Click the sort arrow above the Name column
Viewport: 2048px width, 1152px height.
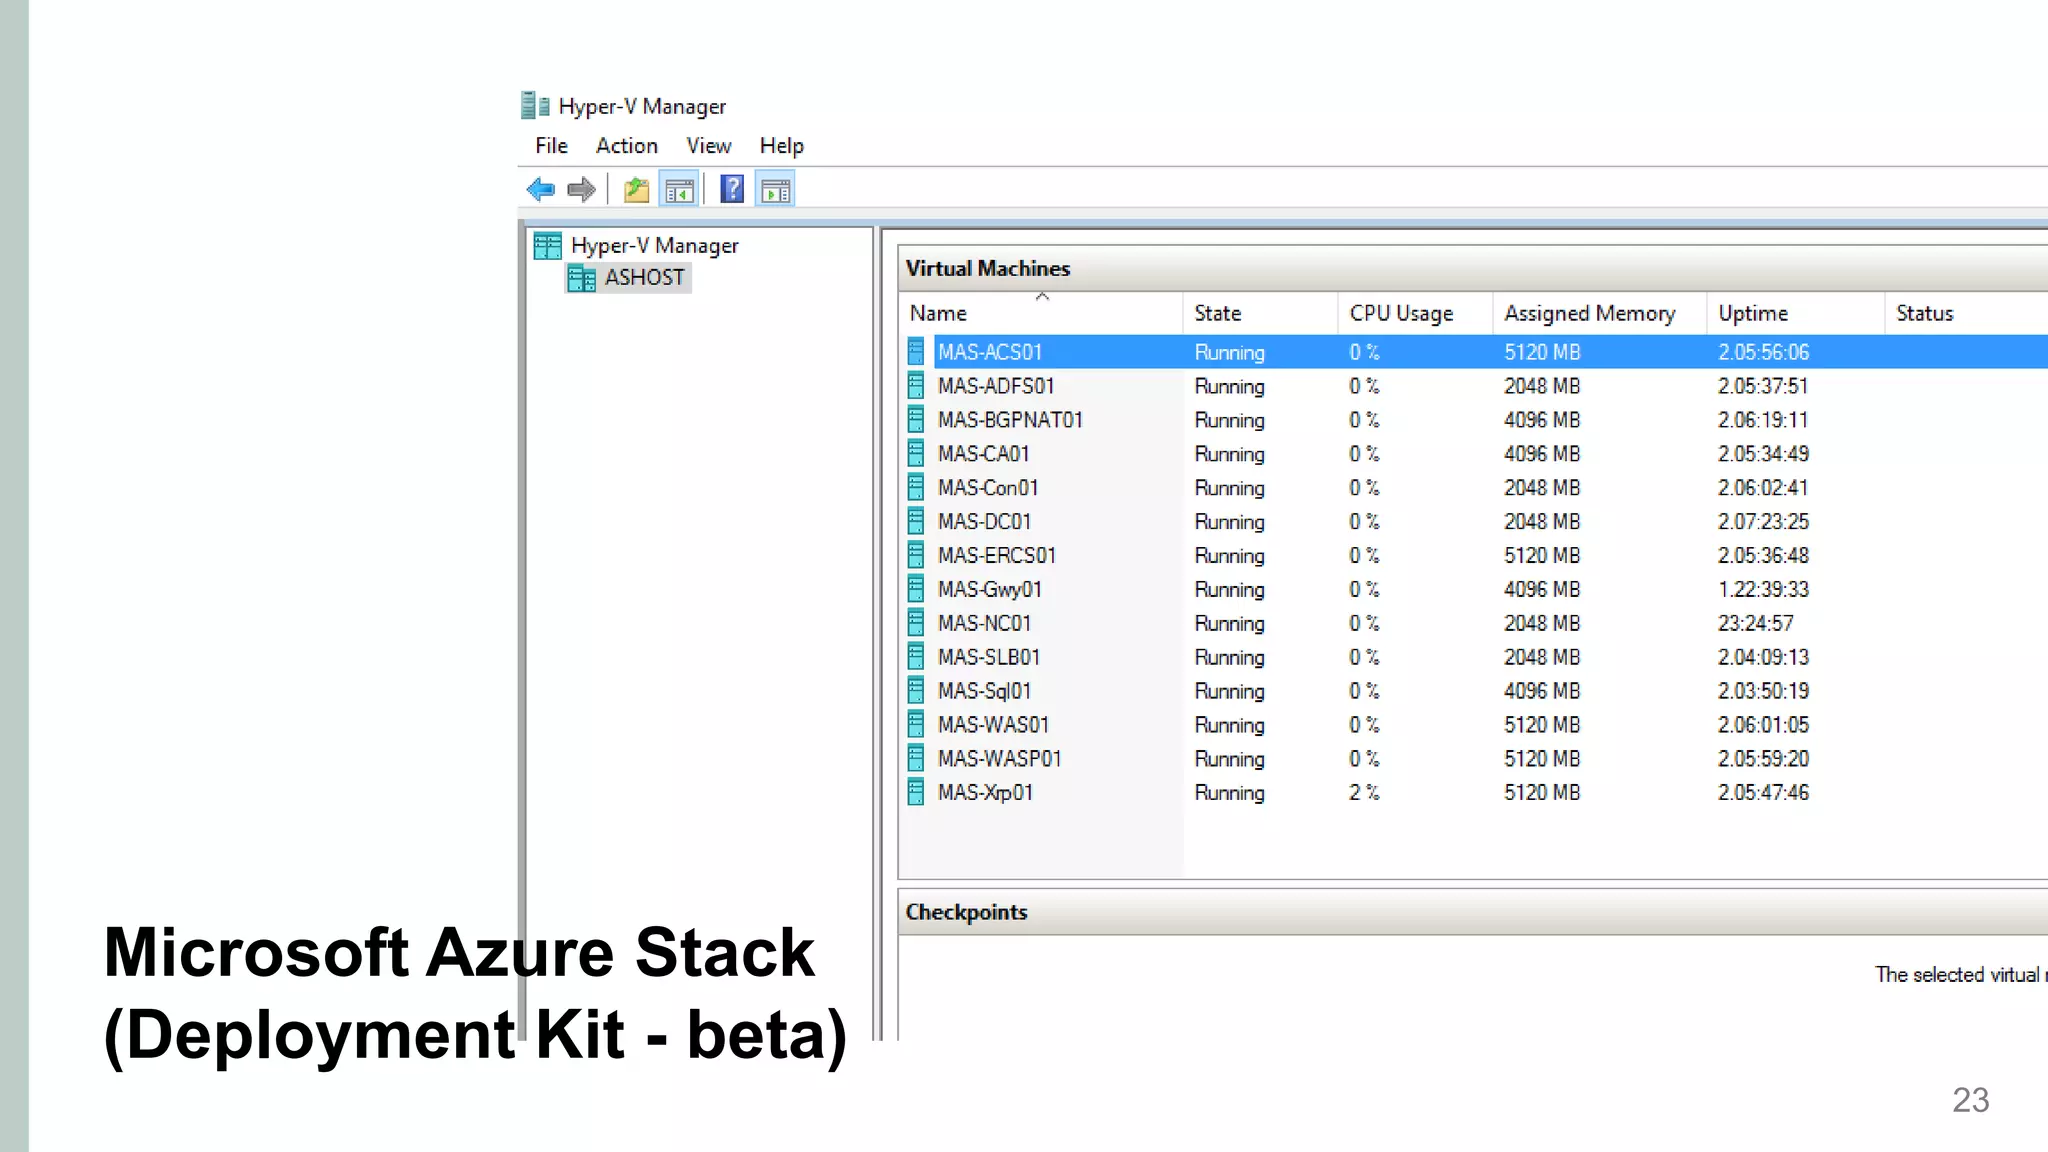[x=1042, y=296]
